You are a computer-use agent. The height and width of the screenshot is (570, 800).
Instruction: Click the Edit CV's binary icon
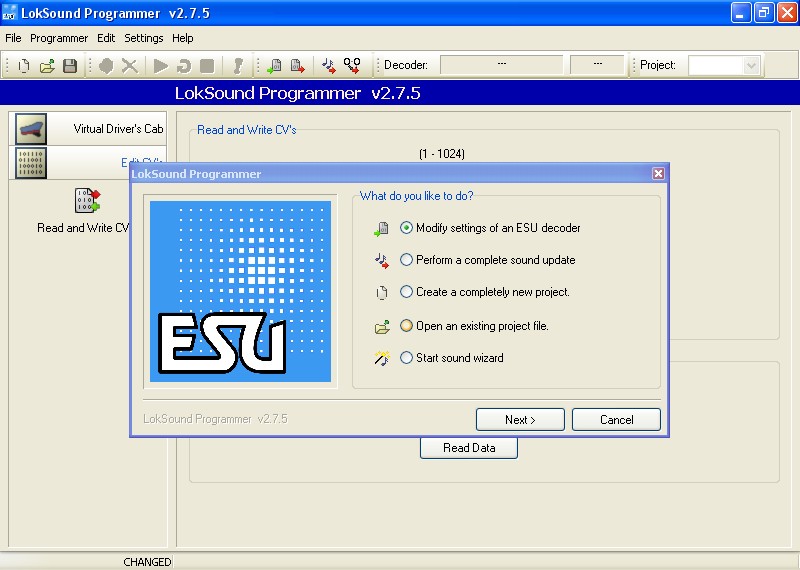pos(31,163)
